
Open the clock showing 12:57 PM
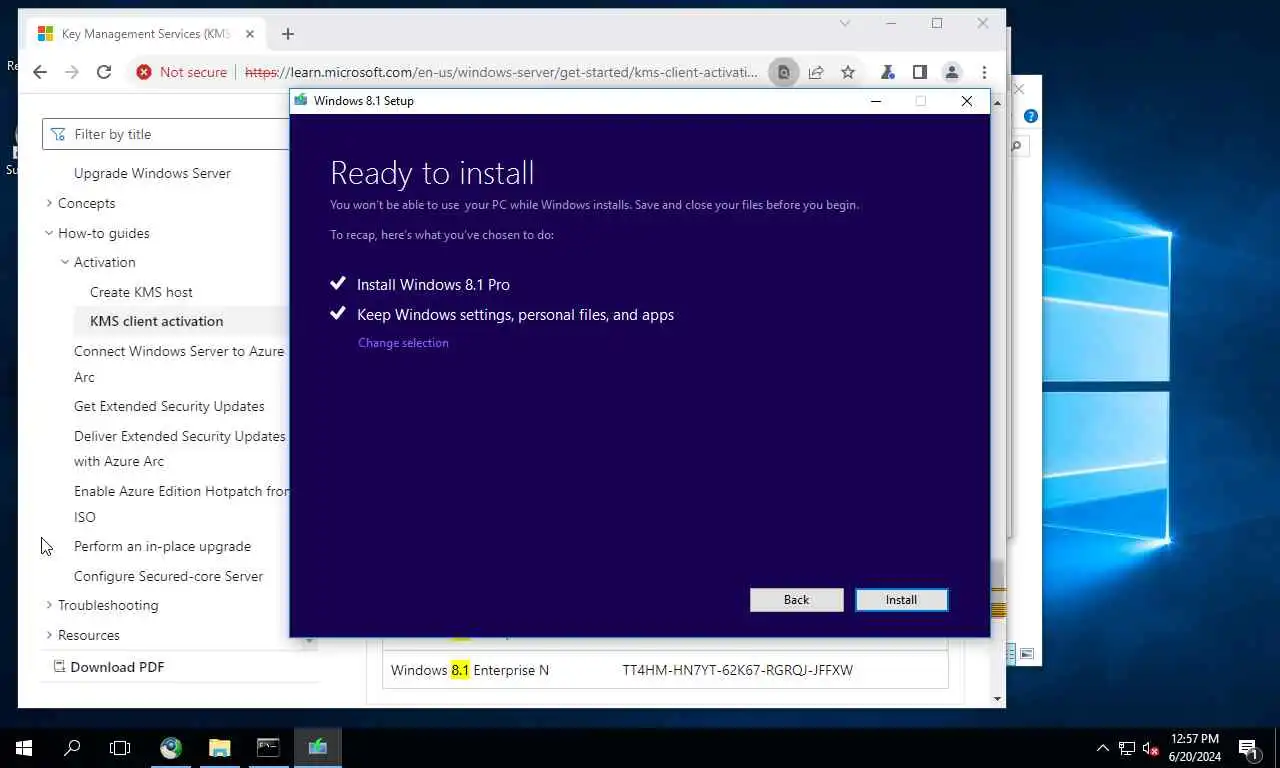tap(1193, 748)
